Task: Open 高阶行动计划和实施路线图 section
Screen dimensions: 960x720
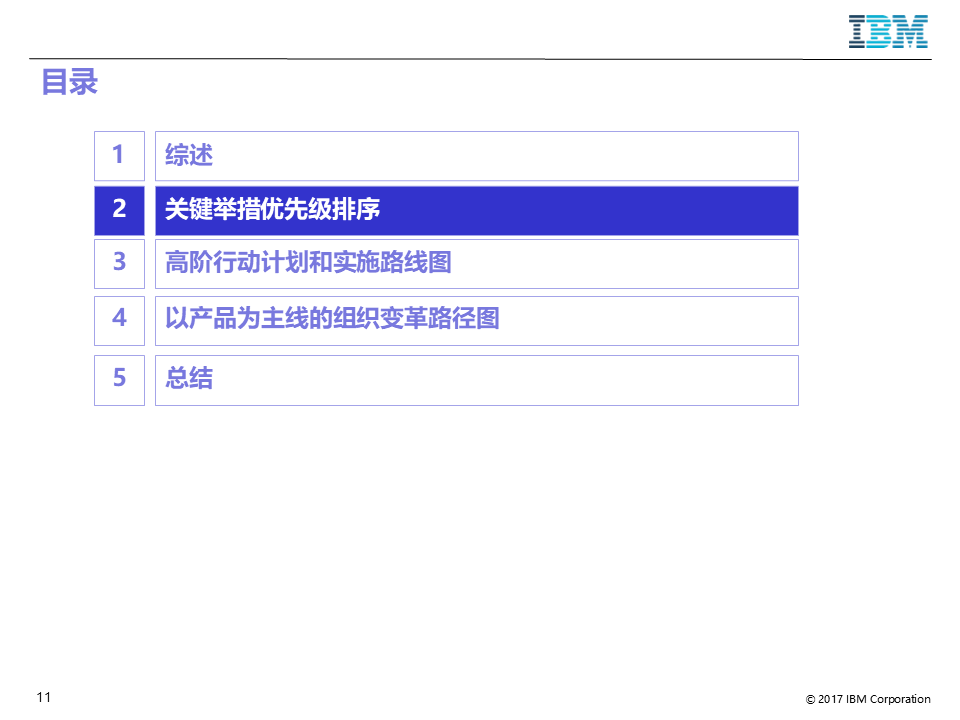Action: (308, 263)
